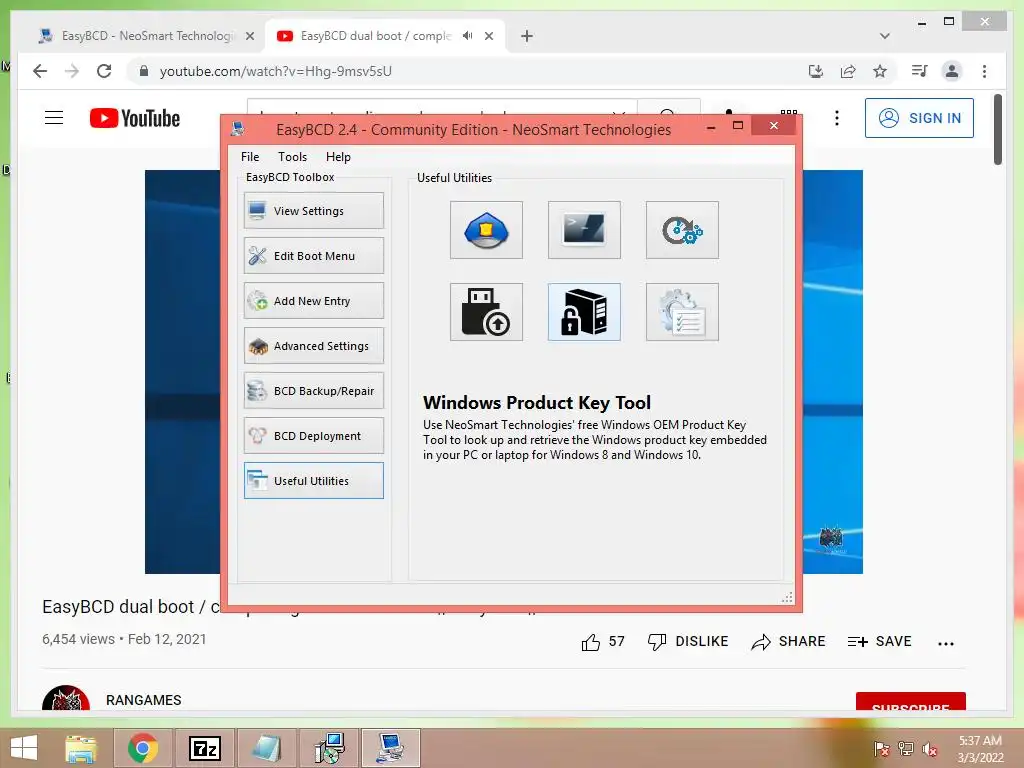Like the video with thumbs up
1024x768 pixels.
590,642
